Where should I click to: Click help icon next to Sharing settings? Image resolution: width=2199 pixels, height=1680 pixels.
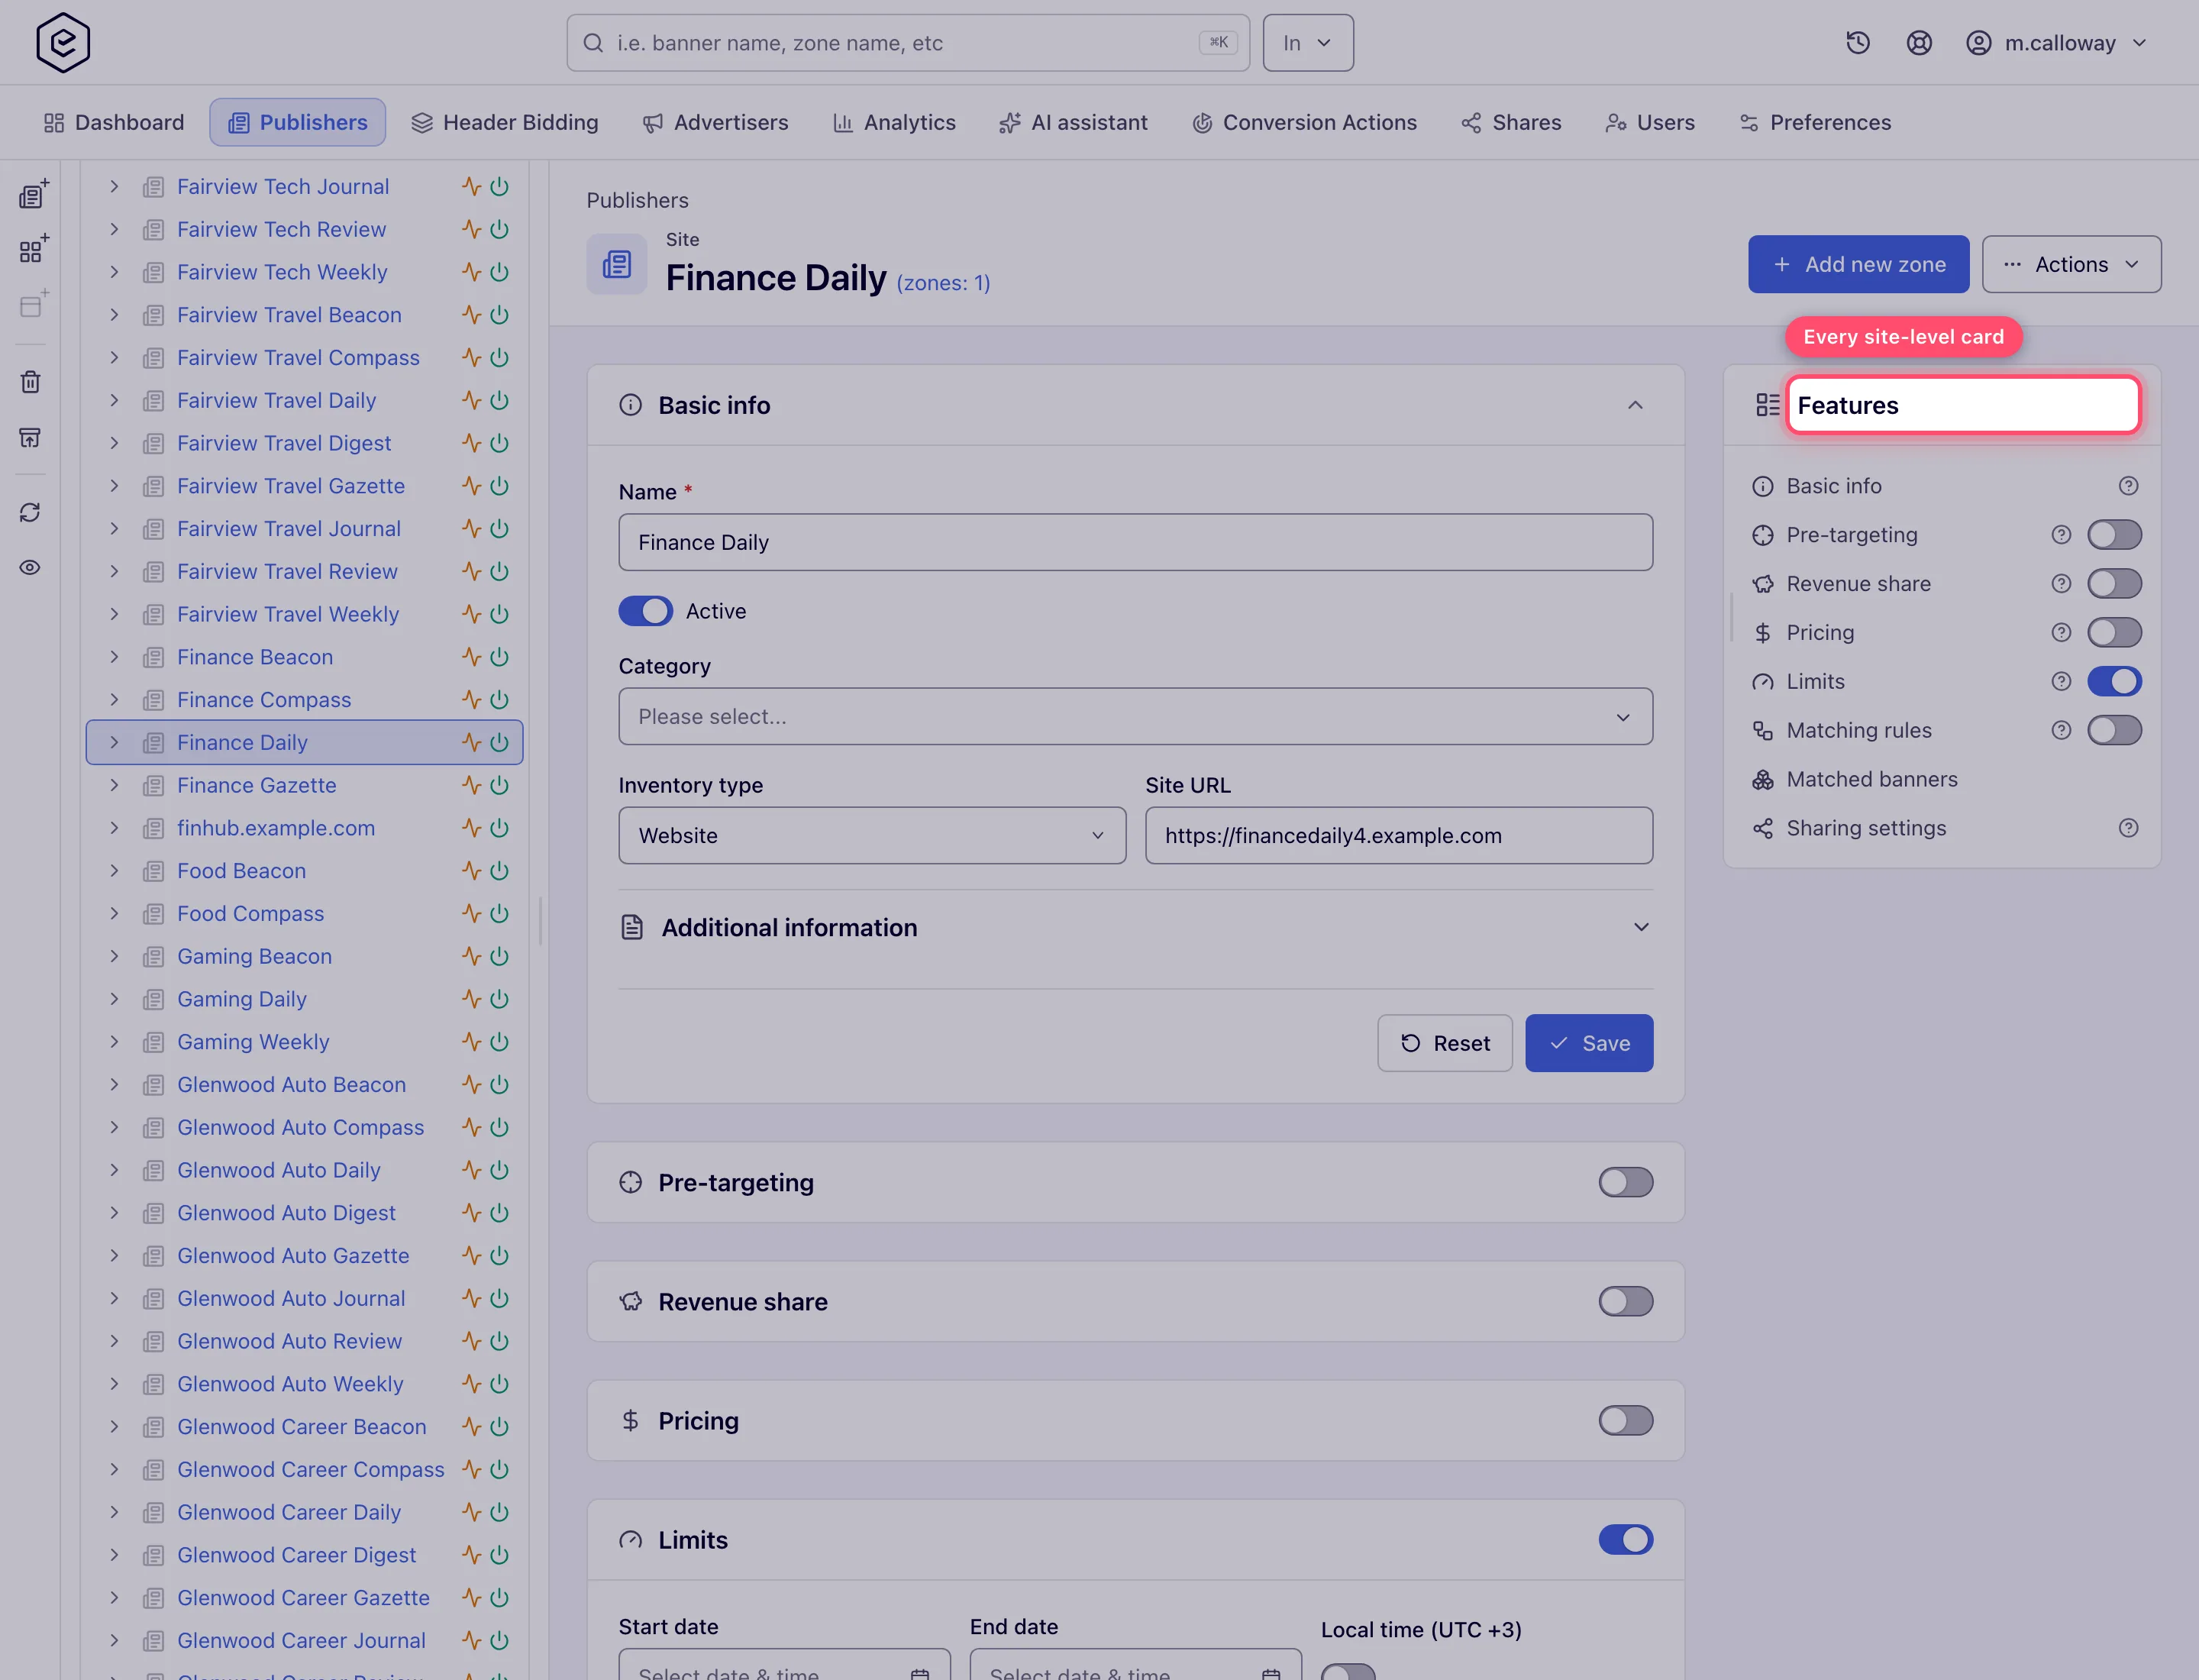coord(2129,828)
